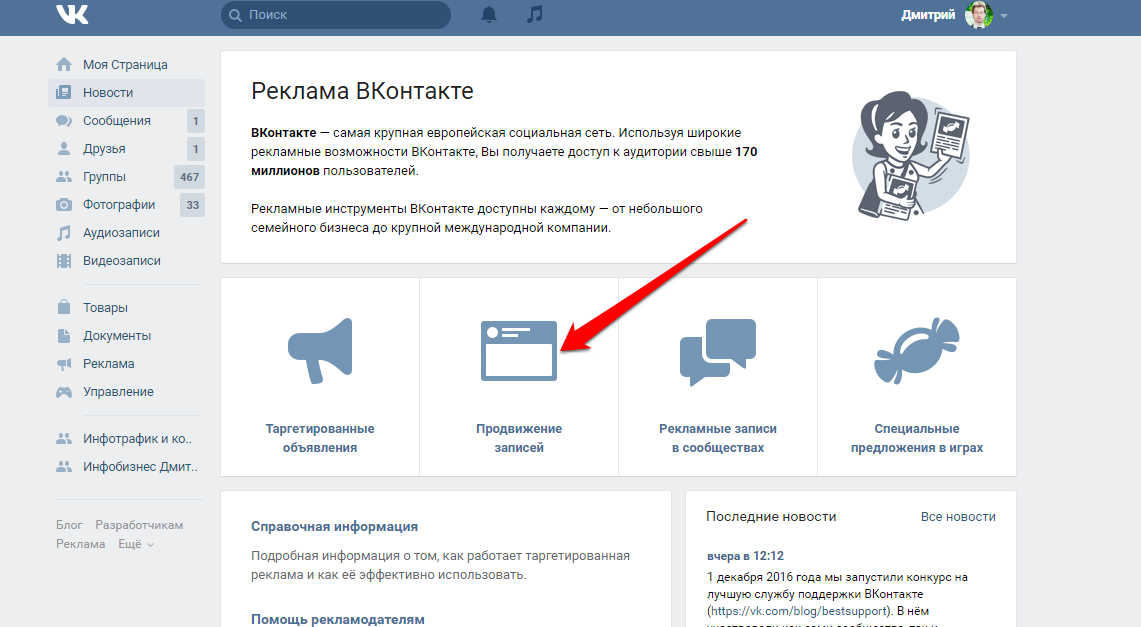Open notifications bell icon
This screenshot has height=627, width=1141.
(489, 14)
